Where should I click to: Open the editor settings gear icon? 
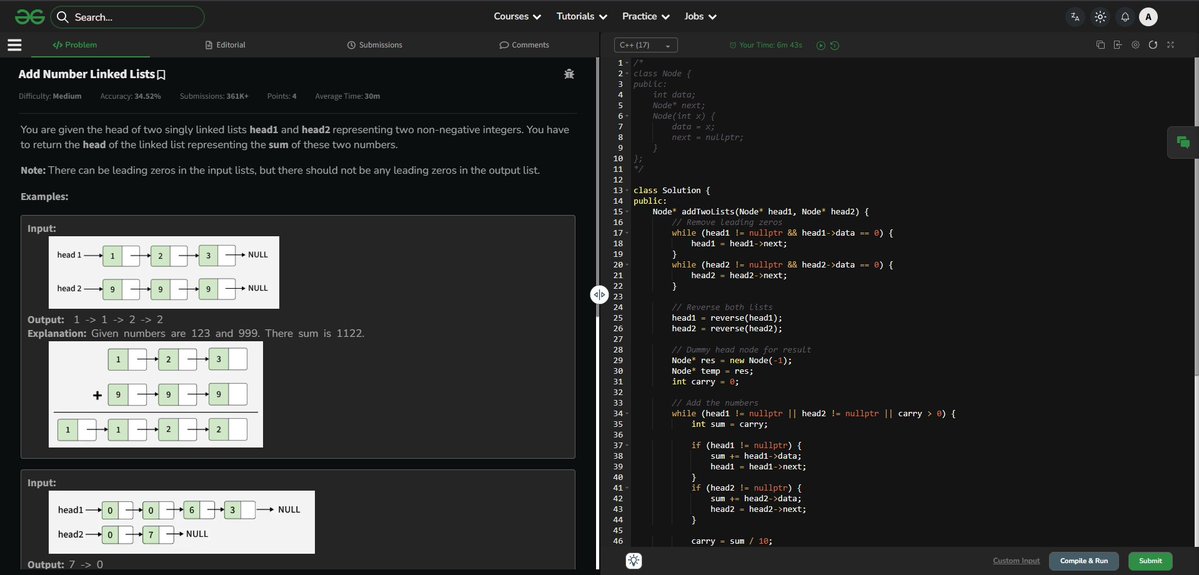pyautogui.click(x=1135, y=45)
